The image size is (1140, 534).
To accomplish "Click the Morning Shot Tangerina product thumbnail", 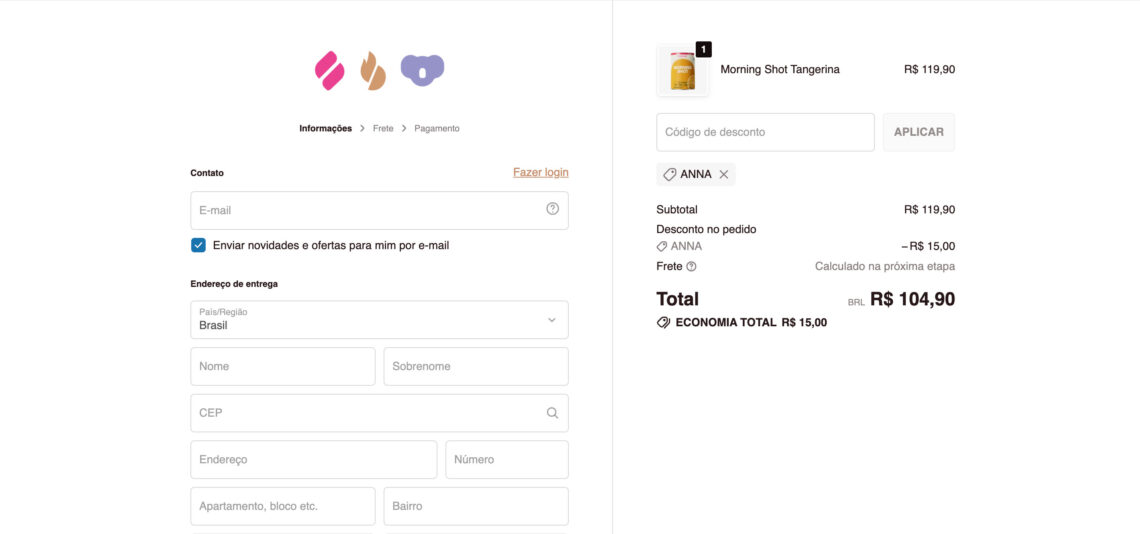I will coord(683,71).
